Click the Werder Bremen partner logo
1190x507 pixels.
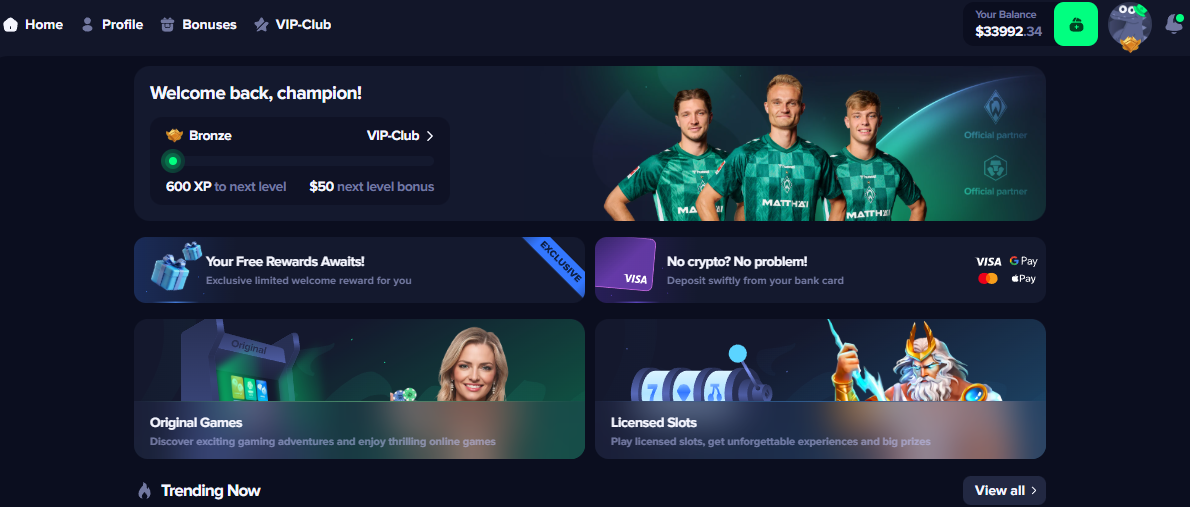[995, 109]
